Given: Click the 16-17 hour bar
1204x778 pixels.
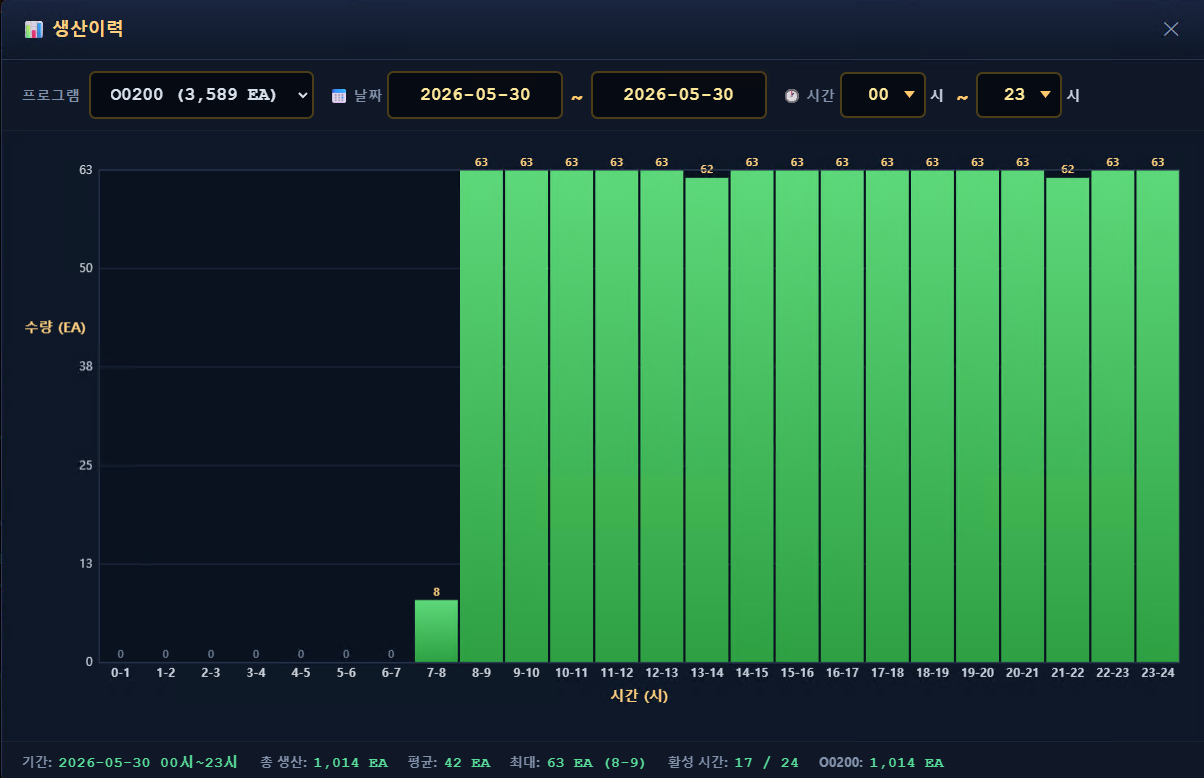Looking at the screenshot, I should 842,416.
